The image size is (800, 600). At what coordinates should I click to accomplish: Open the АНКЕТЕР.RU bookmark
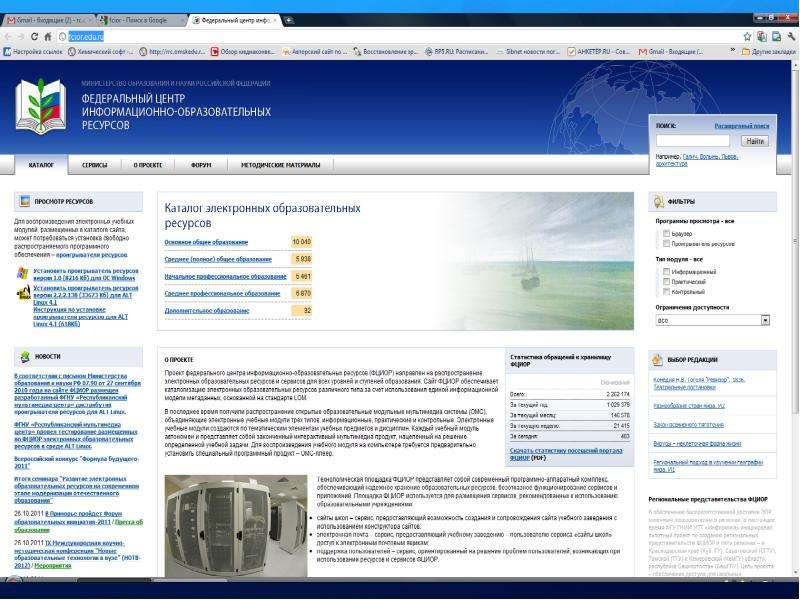(x=599, y=52)
